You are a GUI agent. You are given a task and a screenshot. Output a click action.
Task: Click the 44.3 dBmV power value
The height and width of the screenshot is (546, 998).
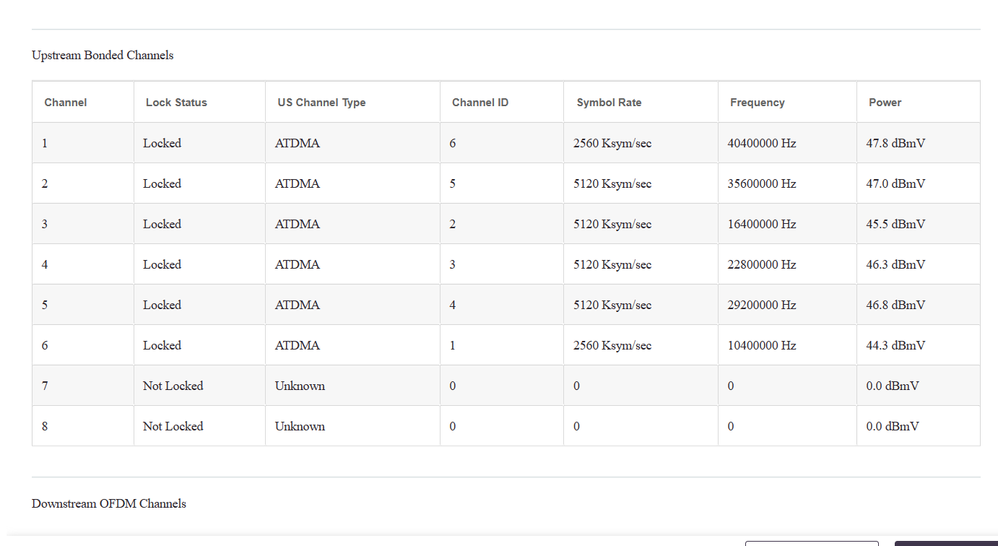click(895, 345)
